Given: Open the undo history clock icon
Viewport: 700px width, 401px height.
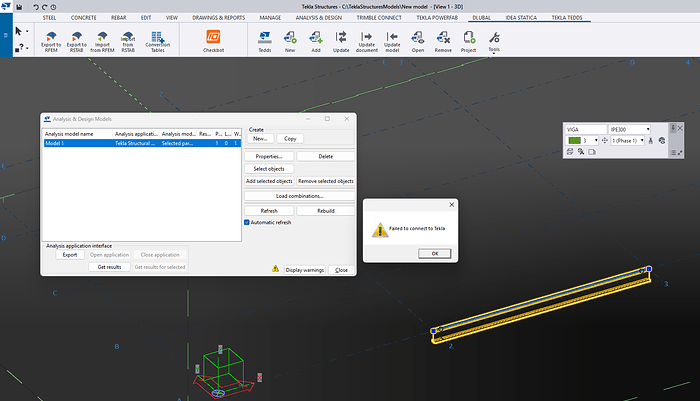Looking at the screenshot, I should [53, 7].
